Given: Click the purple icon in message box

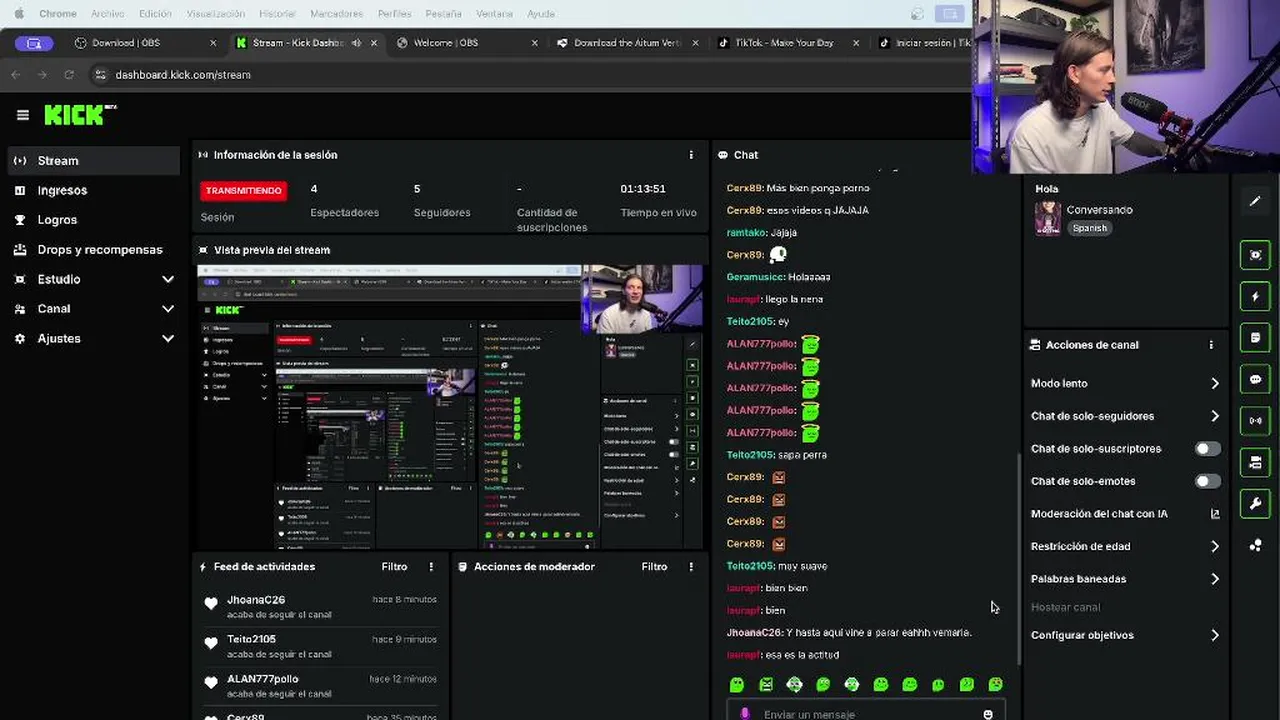Looking at the screenshot, I should click(744, 714).
